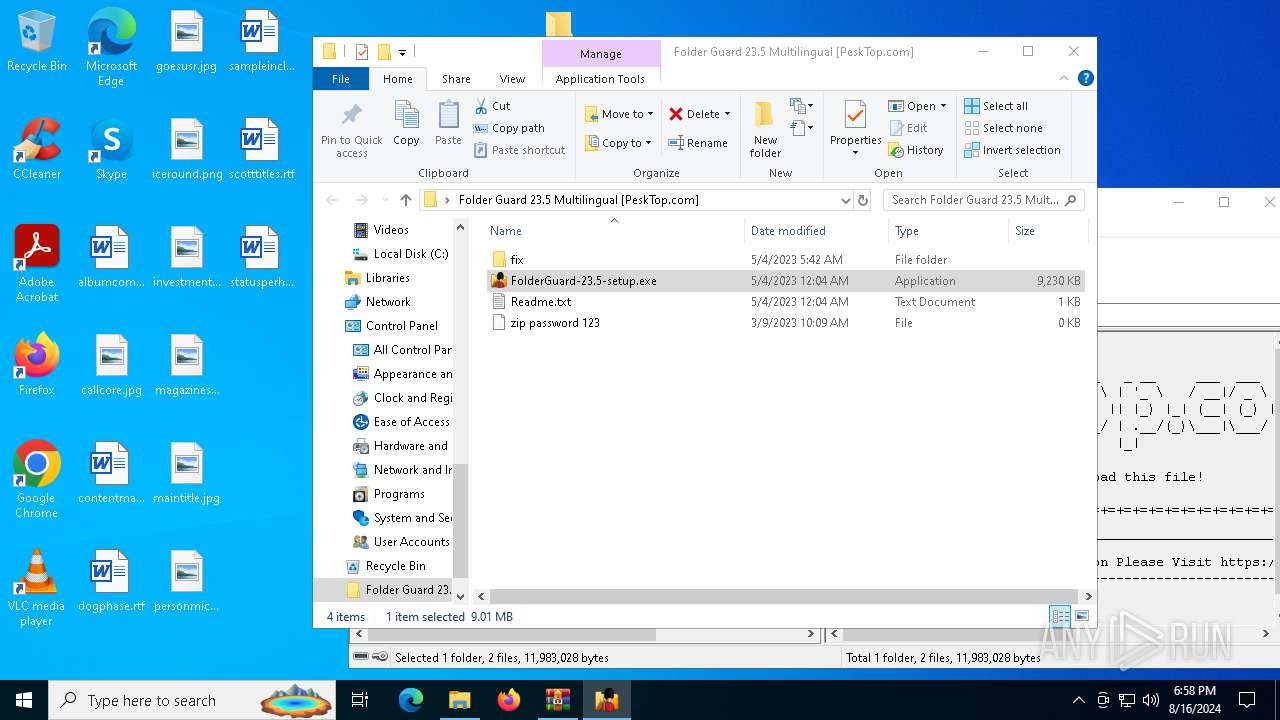The image size is (1280, 720).
Task: Select Libraries in navigation pane
Action: pos(377,278)
